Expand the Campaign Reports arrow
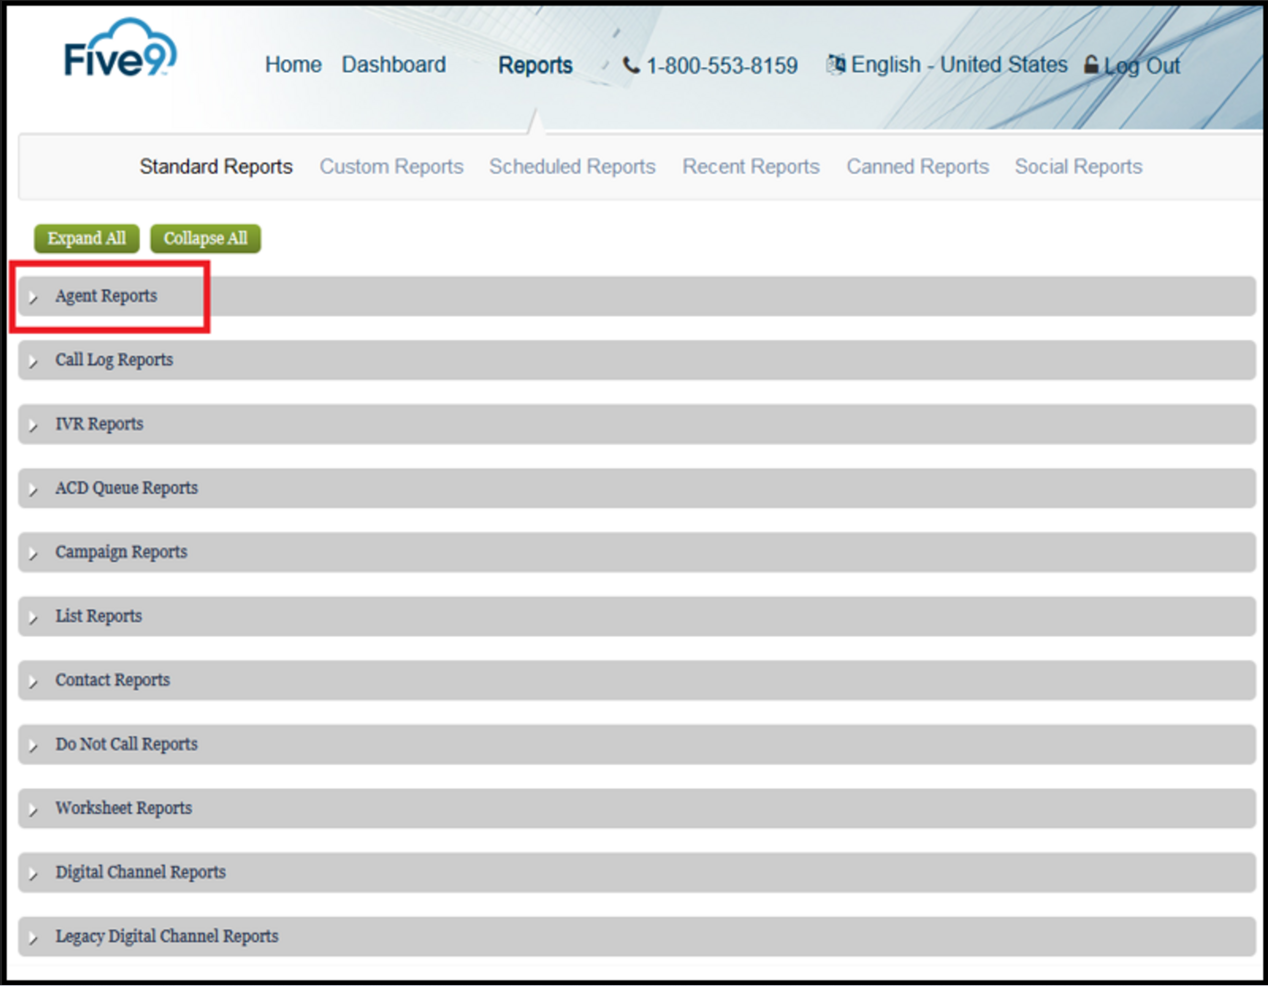 click(x=33, y=553)
